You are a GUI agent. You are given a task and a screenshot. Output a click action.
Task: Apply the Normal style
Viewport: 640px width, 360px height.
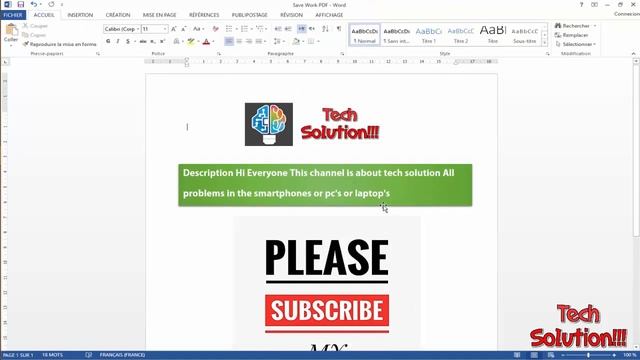click(x=364, y=35)
